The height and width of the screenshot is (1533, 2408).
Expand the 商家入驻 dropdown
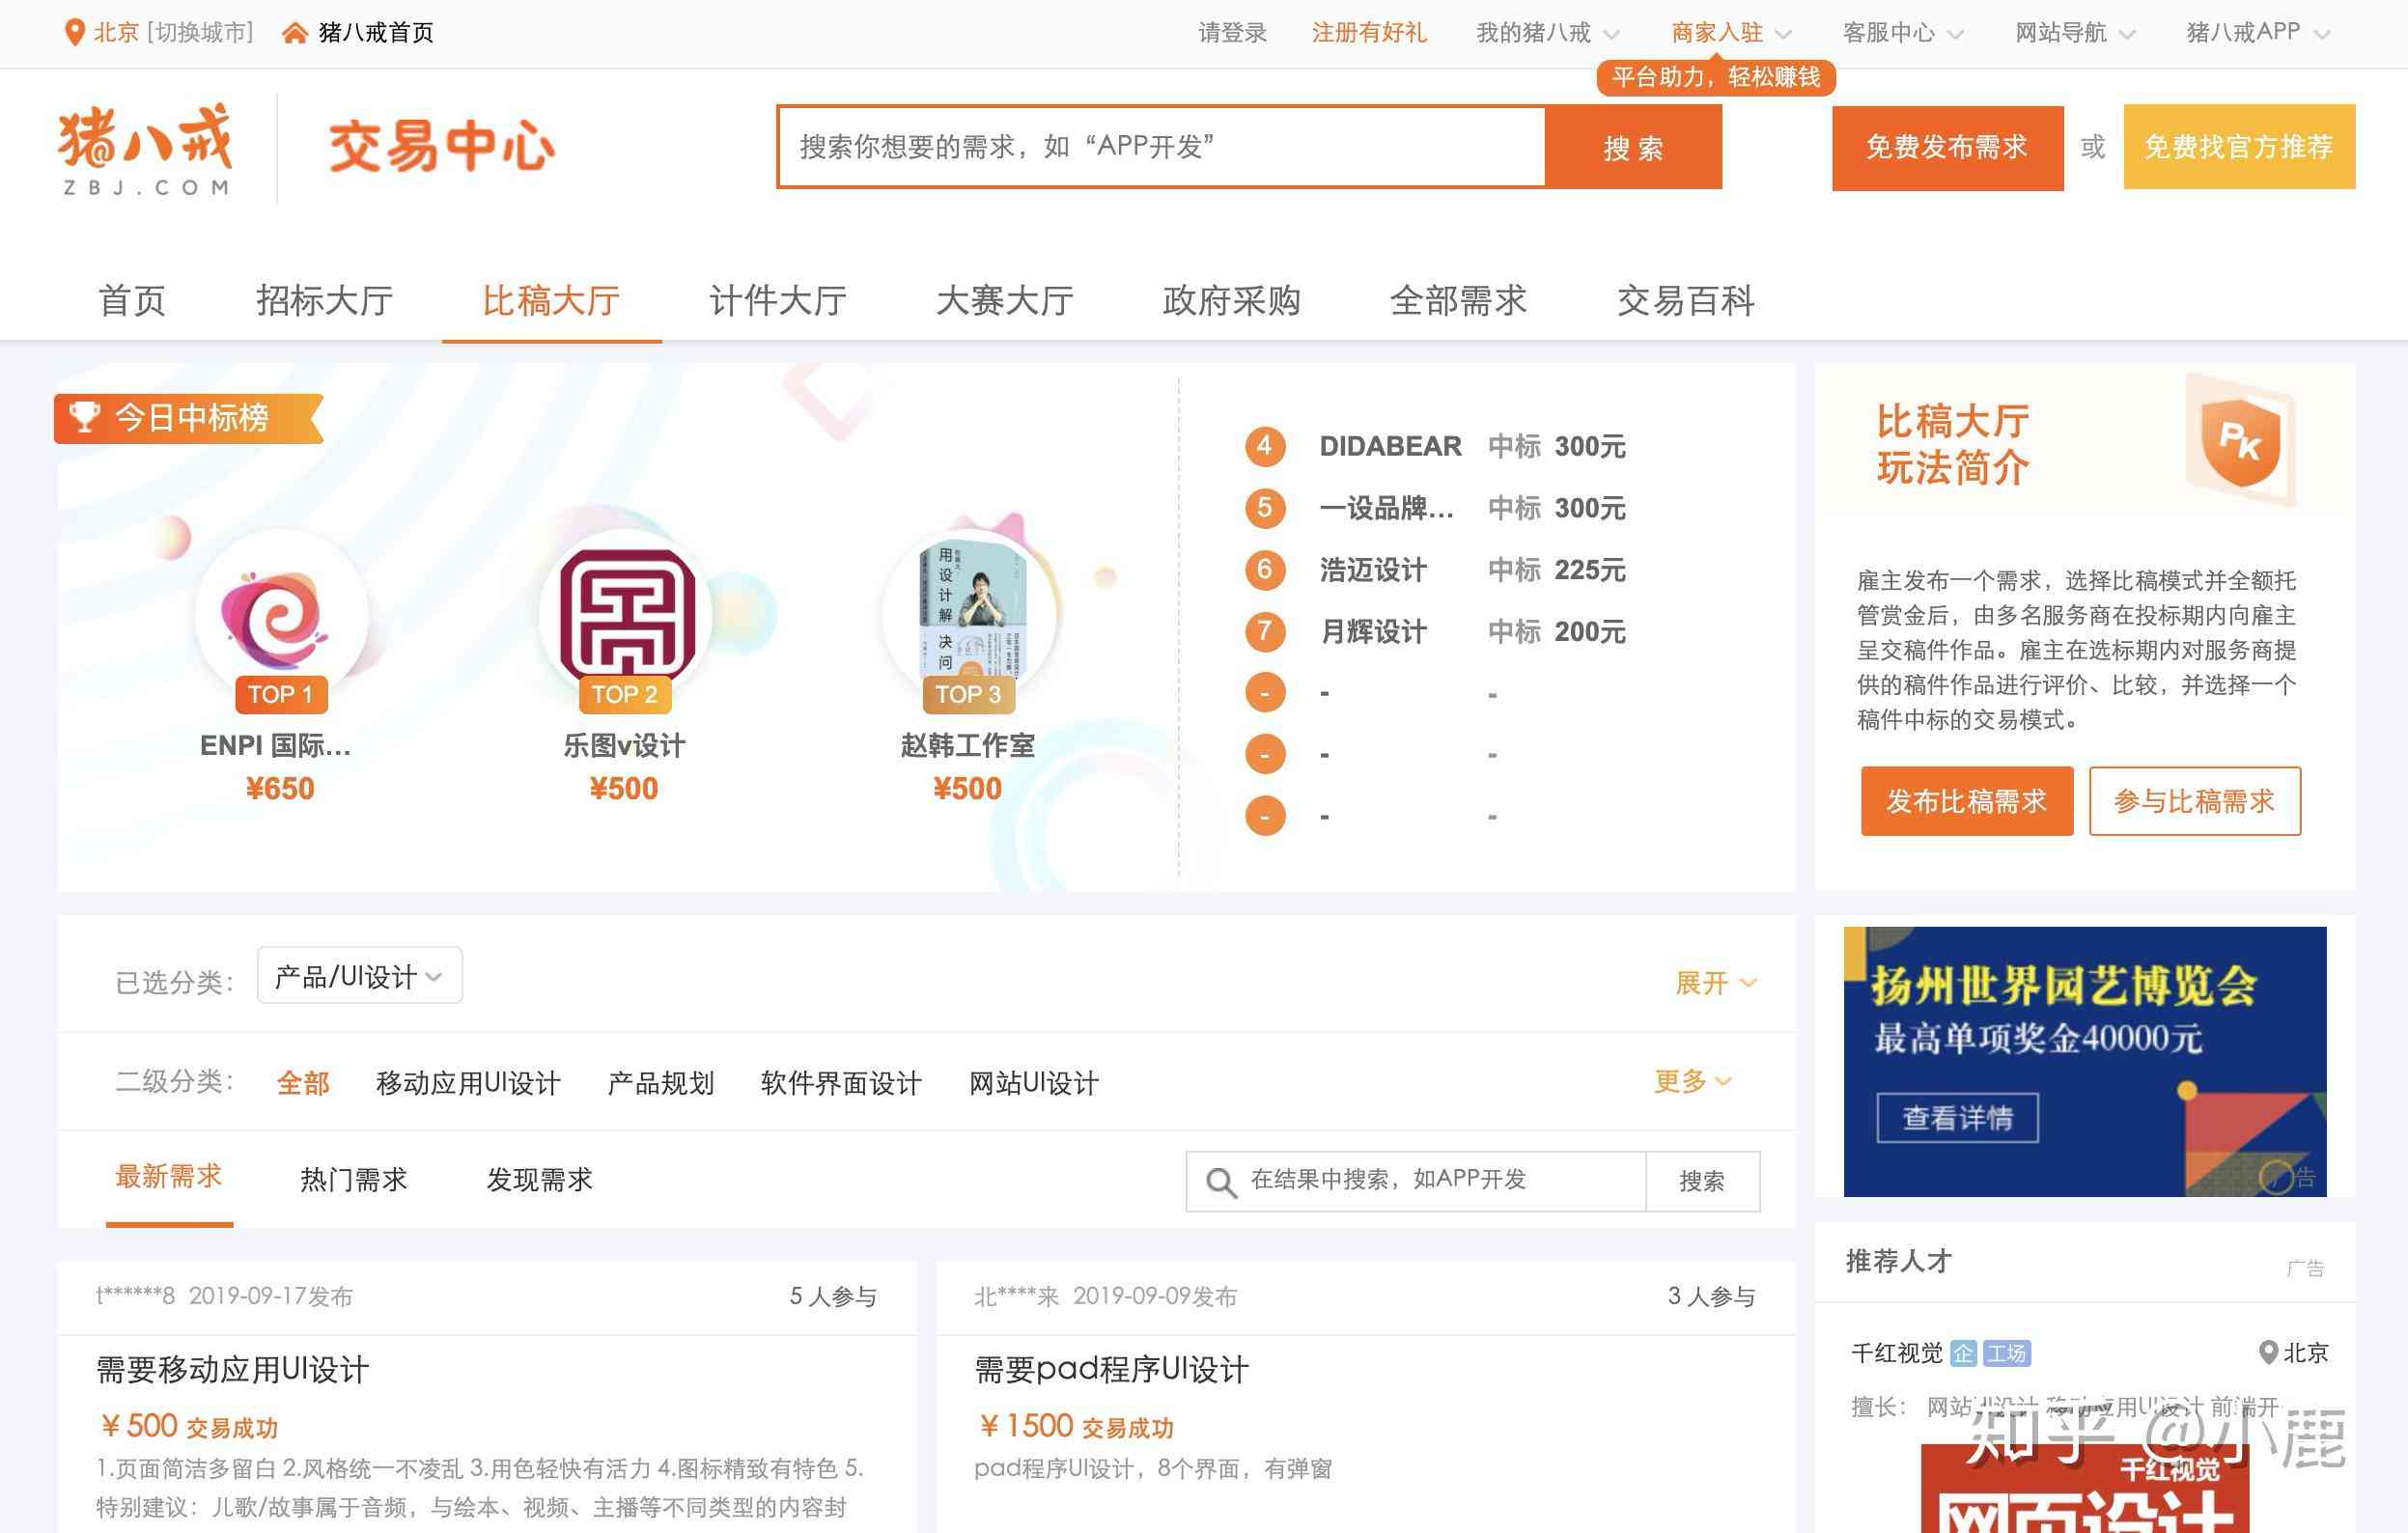[x=1730, y=33]
